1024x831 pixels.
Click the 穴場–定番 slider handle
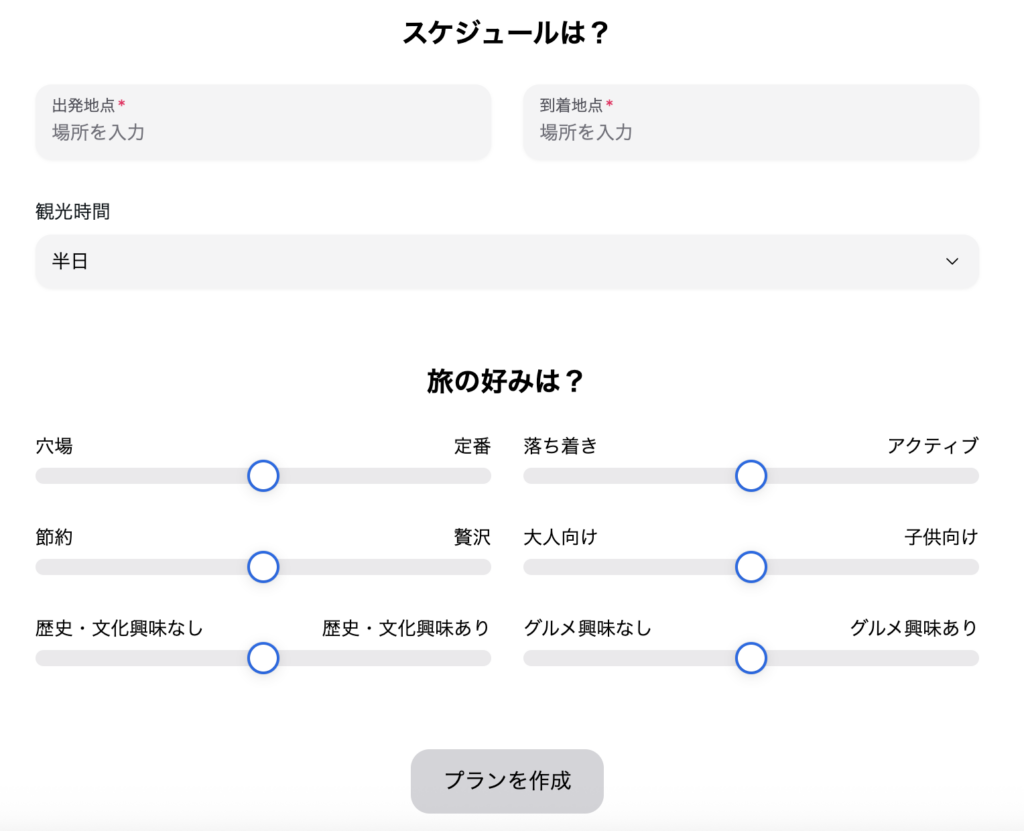coord(263,476)
